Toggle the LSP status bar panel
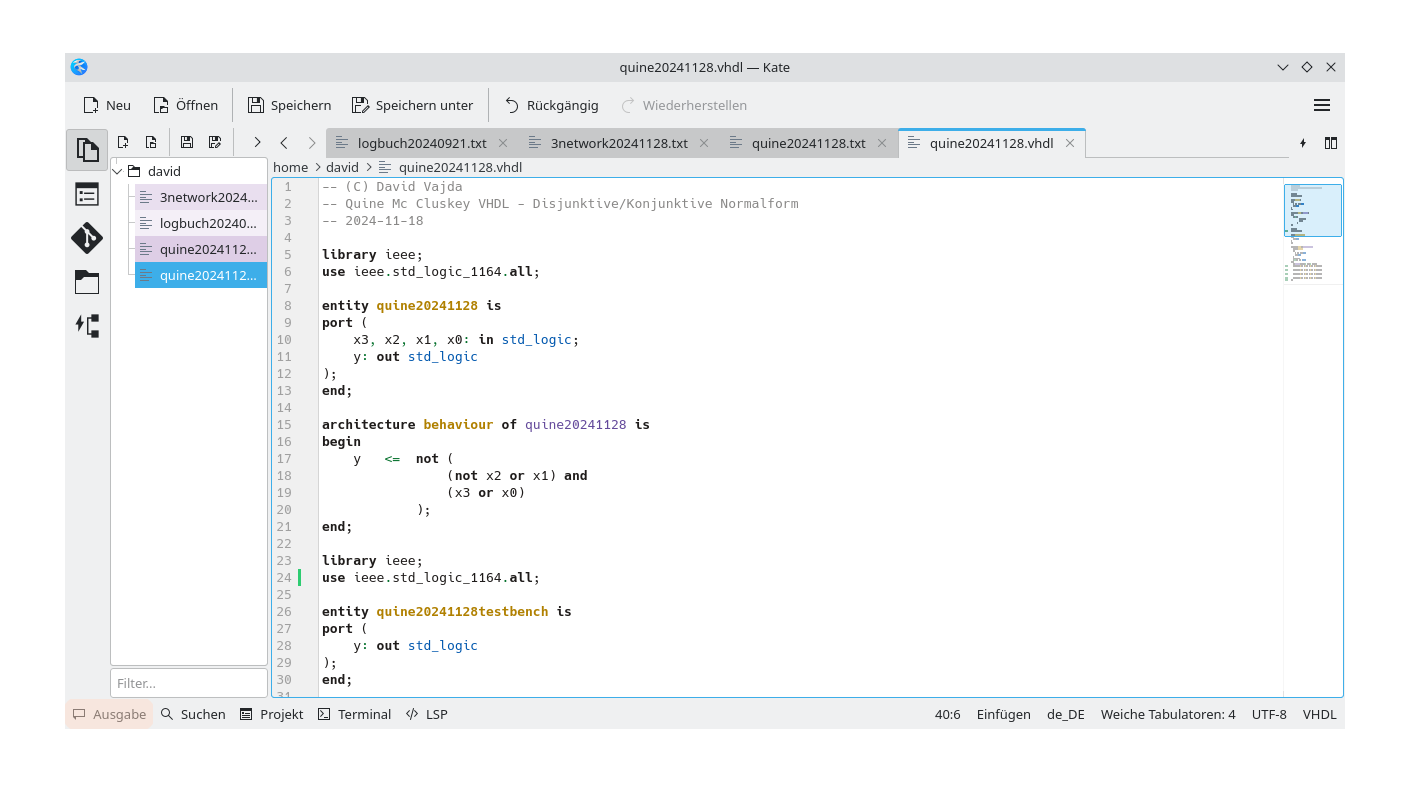The image size is (1410, 806). 427,714
